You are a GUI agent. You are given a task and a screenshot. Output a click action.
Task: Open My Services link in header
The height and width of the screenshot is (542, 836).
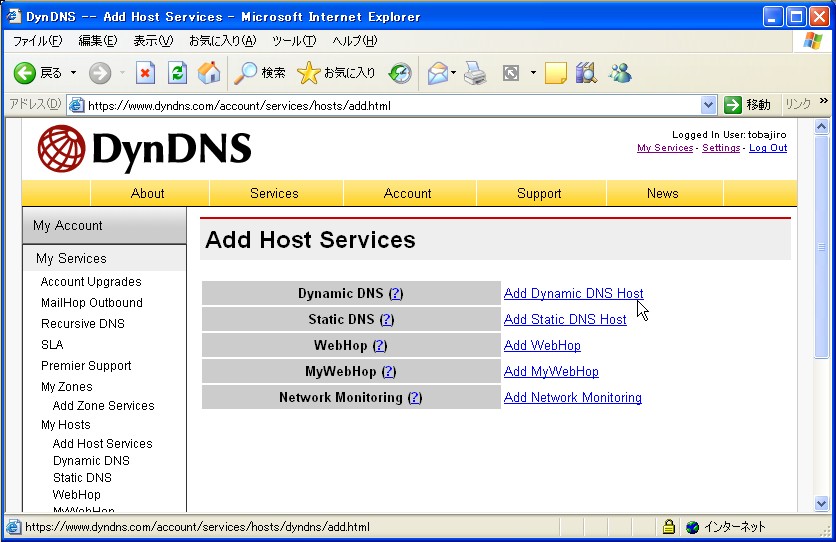tap(665, 148)
